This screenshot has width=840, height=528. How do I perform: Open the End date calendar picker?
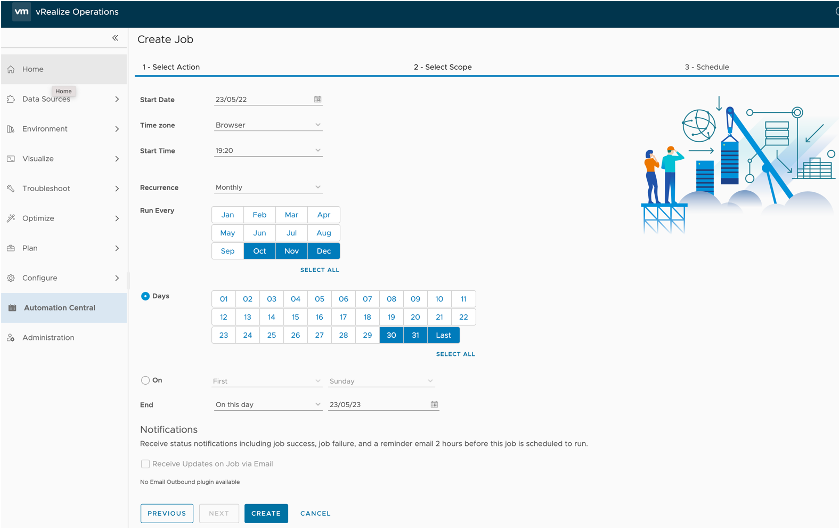[x=434, y=404]
